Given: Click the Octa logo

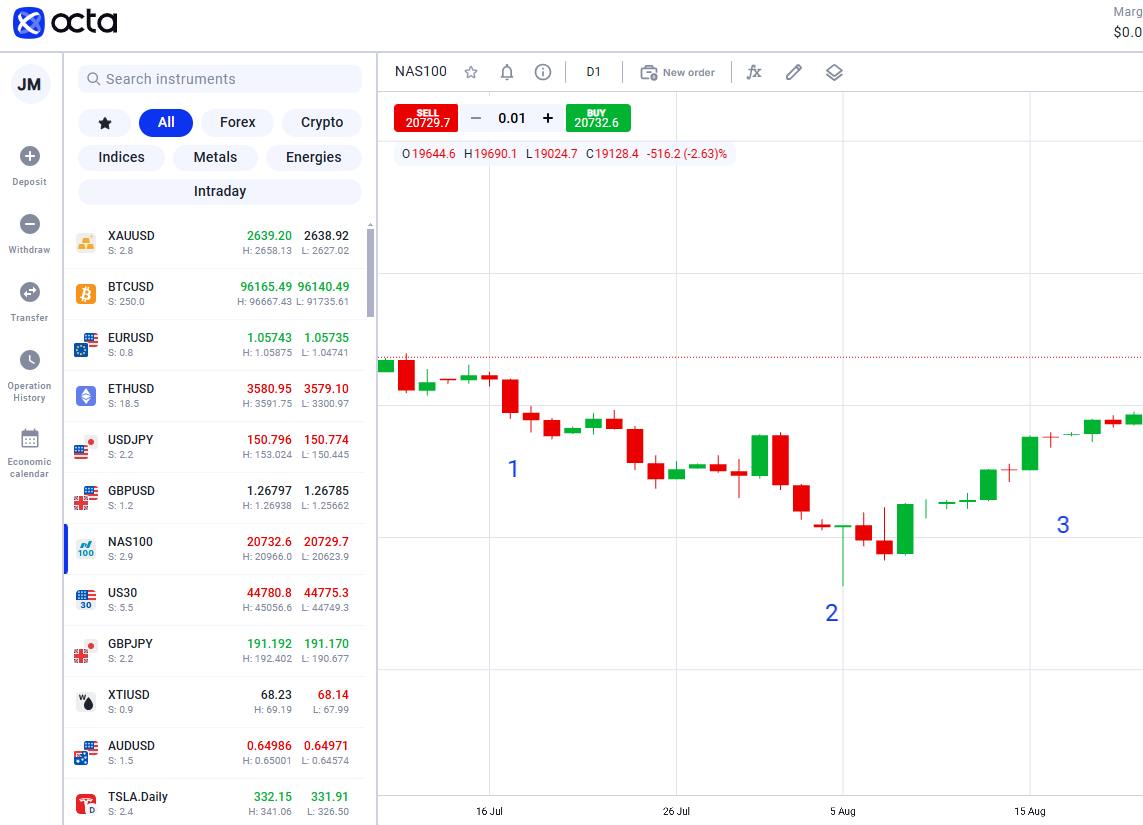Looking at the screenshot, I should tap(66, 22).
